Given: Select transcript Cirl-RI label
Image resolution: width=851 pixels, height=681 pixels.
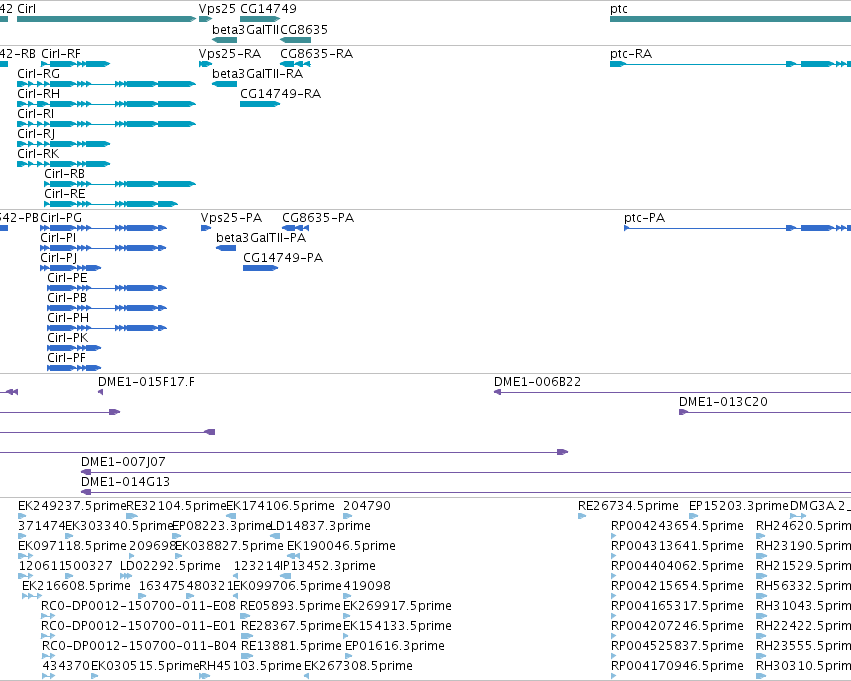Looking at the screenshot, I should coord(36,114).
